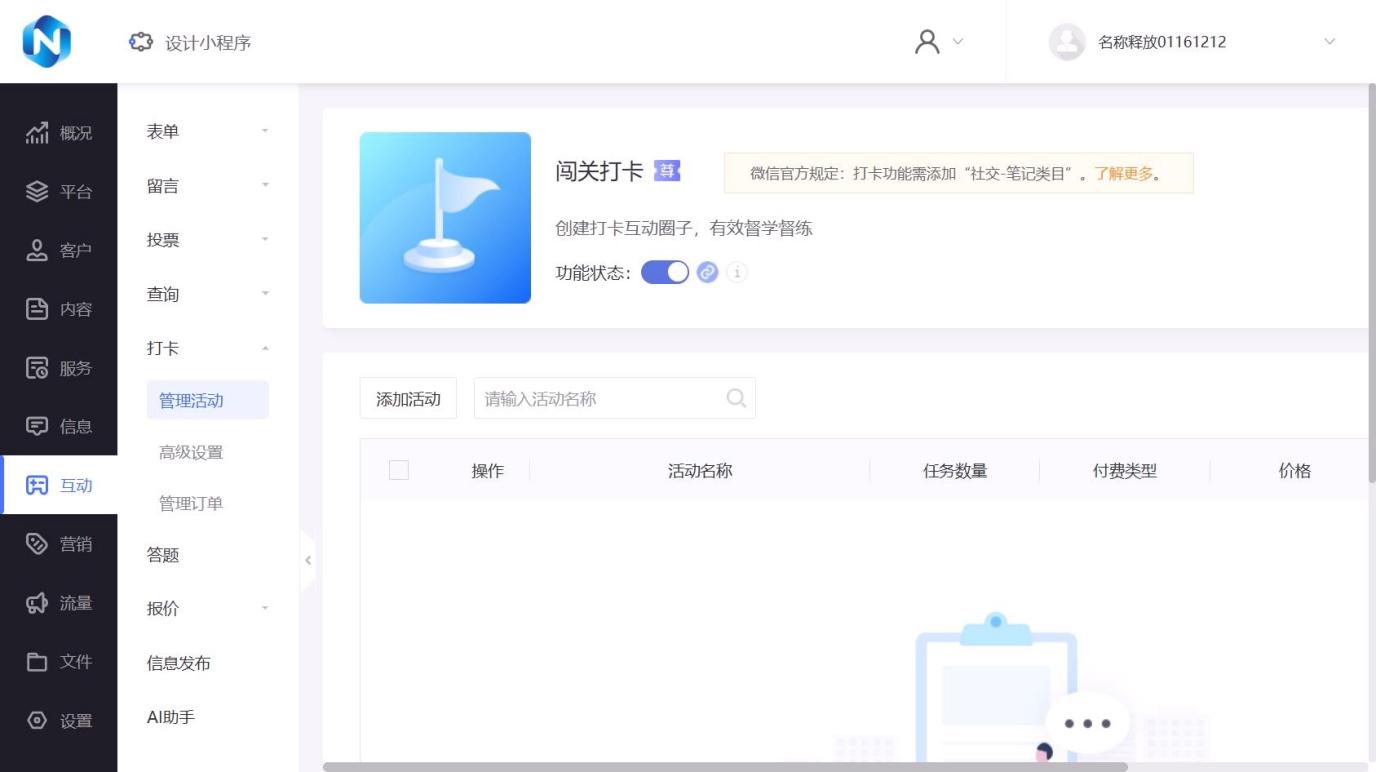
Task: Click the search magnifier icon
Action: pyautogui.click(x=736, y=399)
